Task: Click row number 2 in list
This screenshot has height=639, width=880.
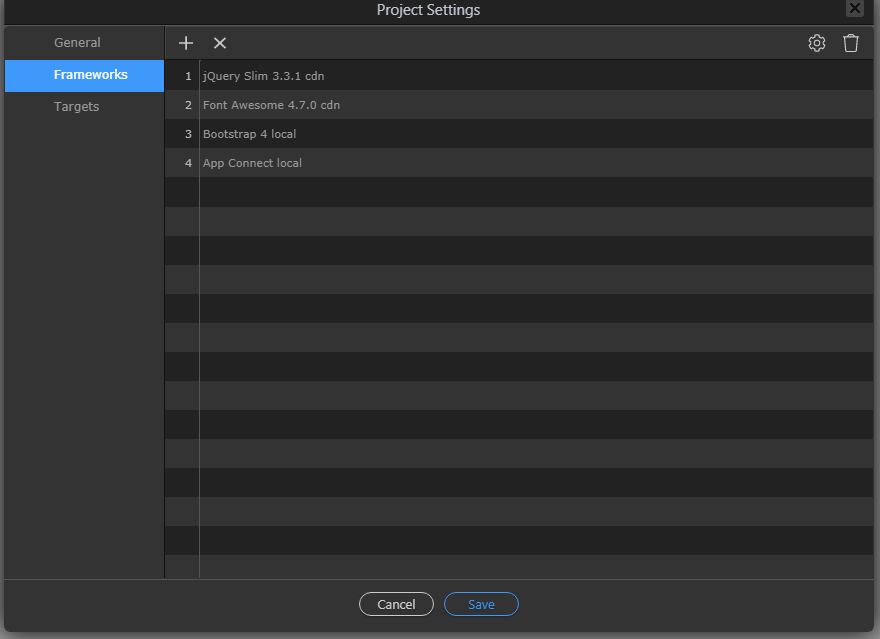Action: point(188,105)
